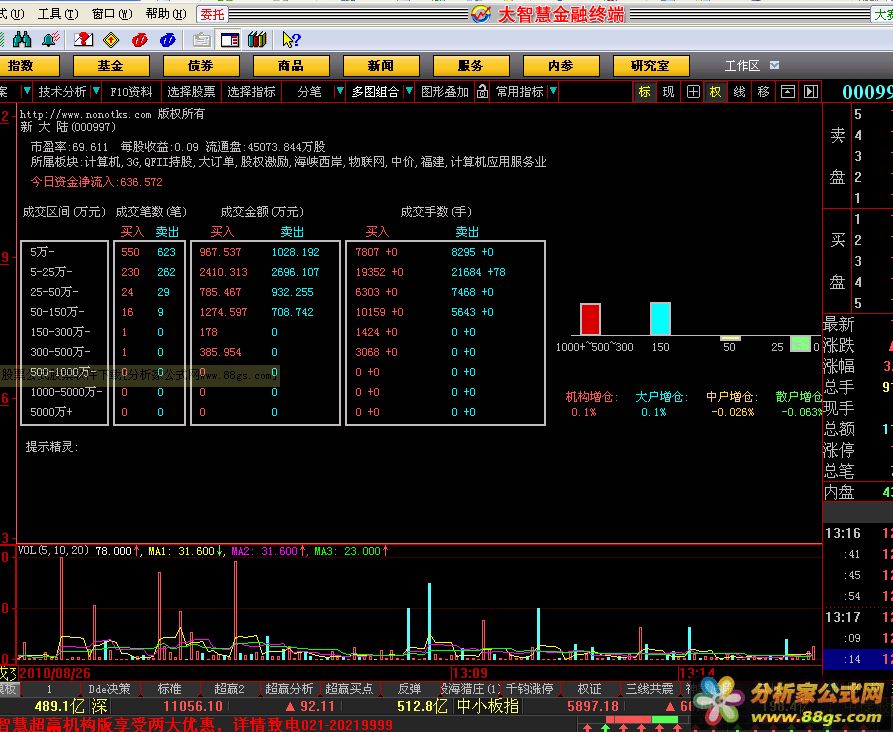Toggle the 权 adjust-rights button
The width and height of the screenshot is (893, 732).
[x=715, y=92]
